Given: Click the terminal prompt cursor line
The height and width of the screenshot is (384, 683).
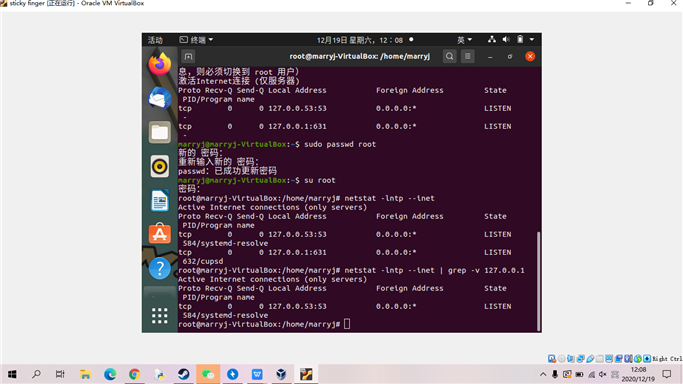Looking at the screenshot, I should coord(263,324).
